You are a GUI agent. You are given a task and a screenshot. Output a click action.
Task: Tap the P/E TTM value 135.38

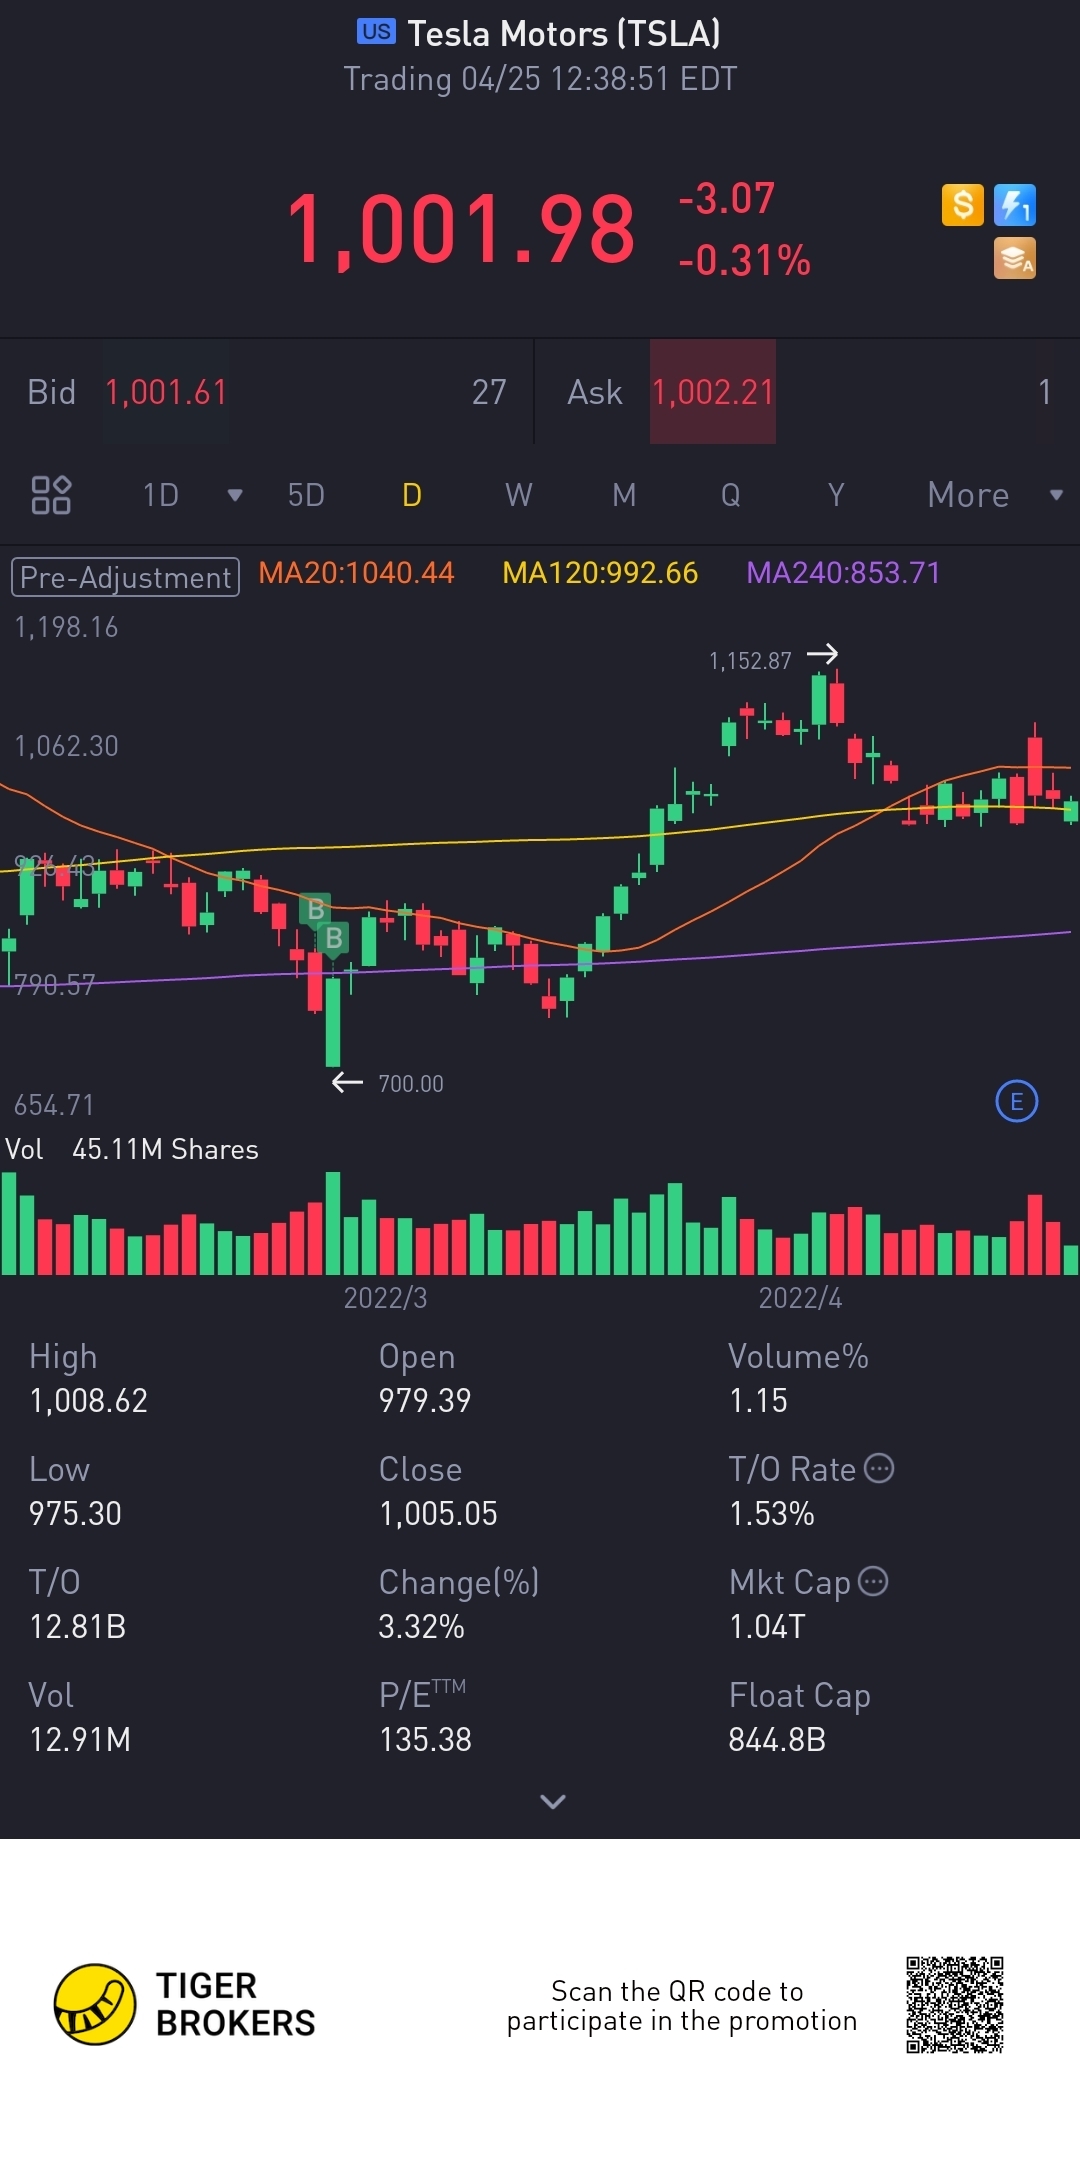[x=425, y=1740]
